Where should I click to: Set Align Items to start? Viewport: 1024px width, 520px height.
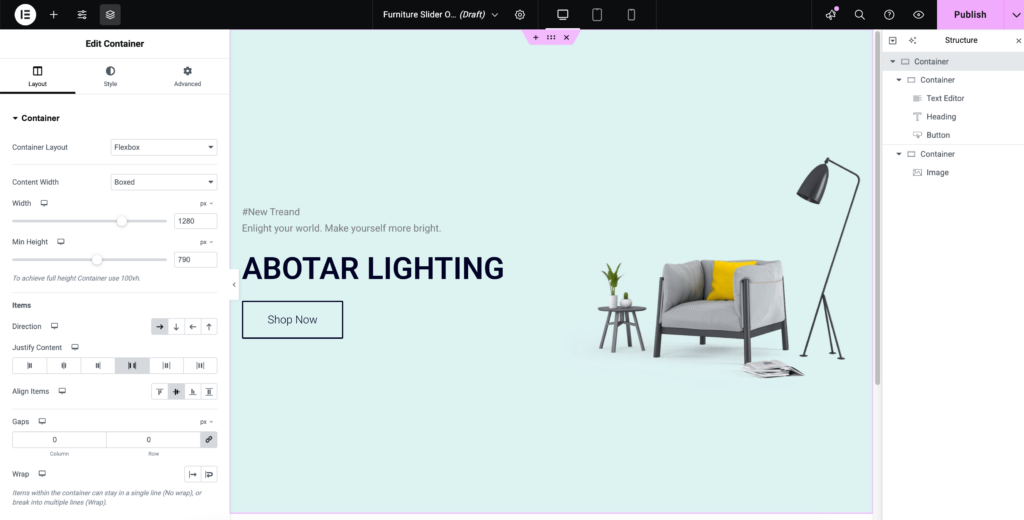[x=159, y=392]
